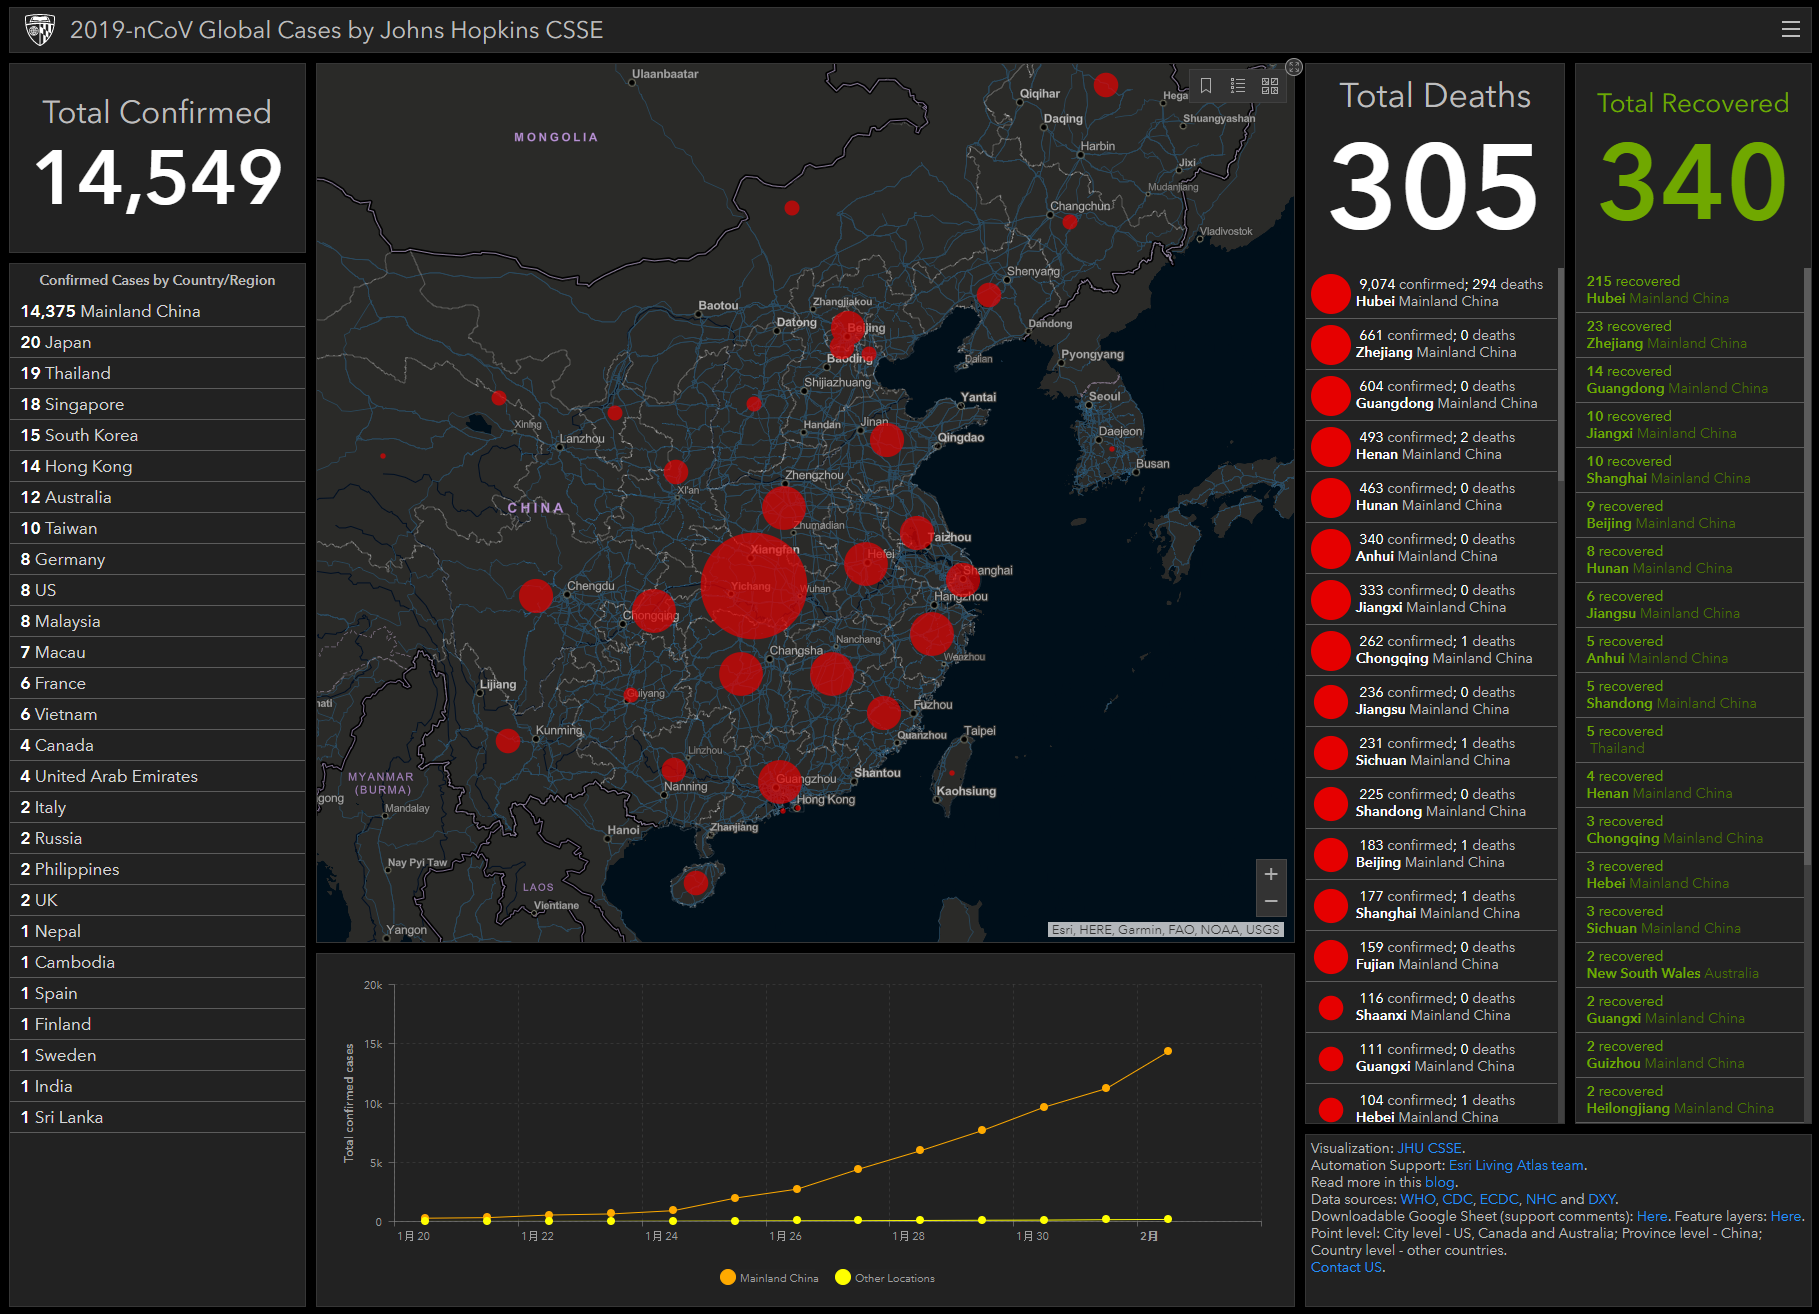The height and width of the screenshot is (1314, 1819).
Task: Open the map bookmarks tool
Action: [x=1206, y=86]
